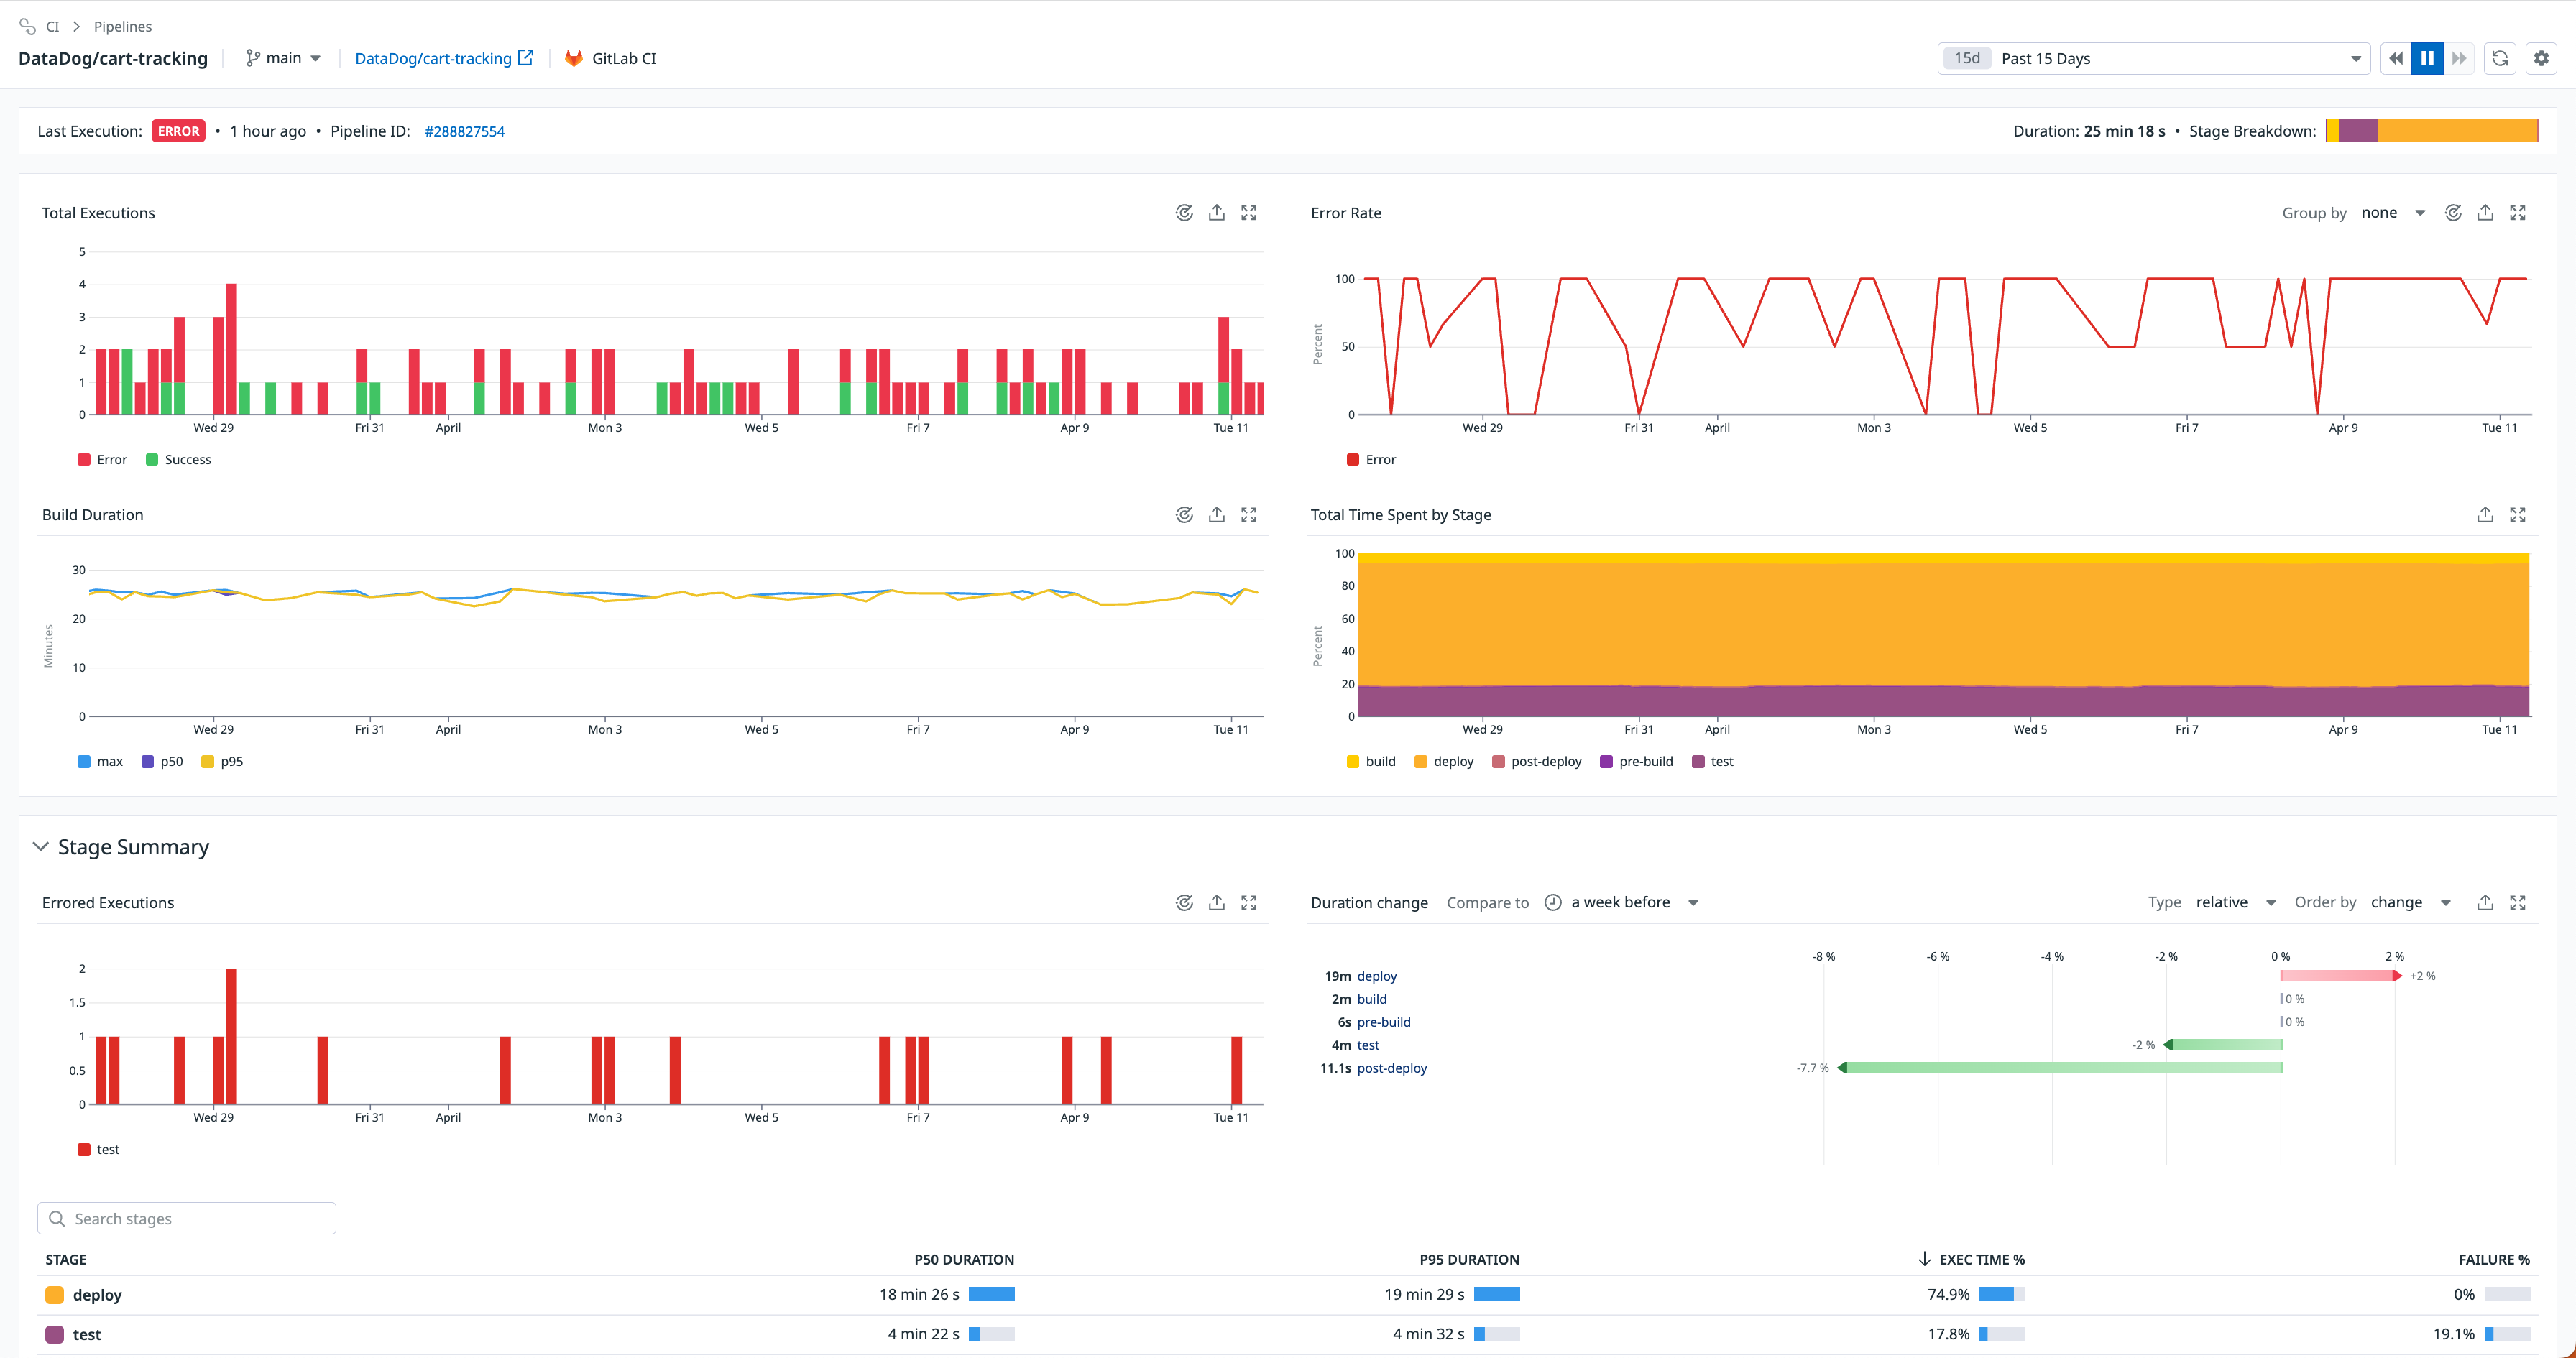Viewport: 2576px width, 1358px height.
Task: Expand Total Executions to fullscreen
Action: pyautogui.click(x=1249, y=213)
